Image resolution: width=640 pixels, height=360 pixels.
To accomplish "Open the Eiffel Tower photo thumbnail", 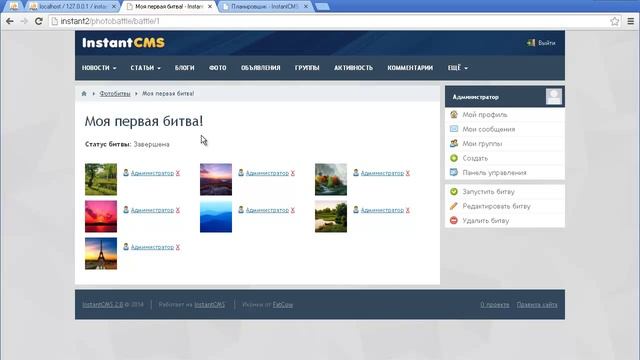I will [x=101, y=253].
